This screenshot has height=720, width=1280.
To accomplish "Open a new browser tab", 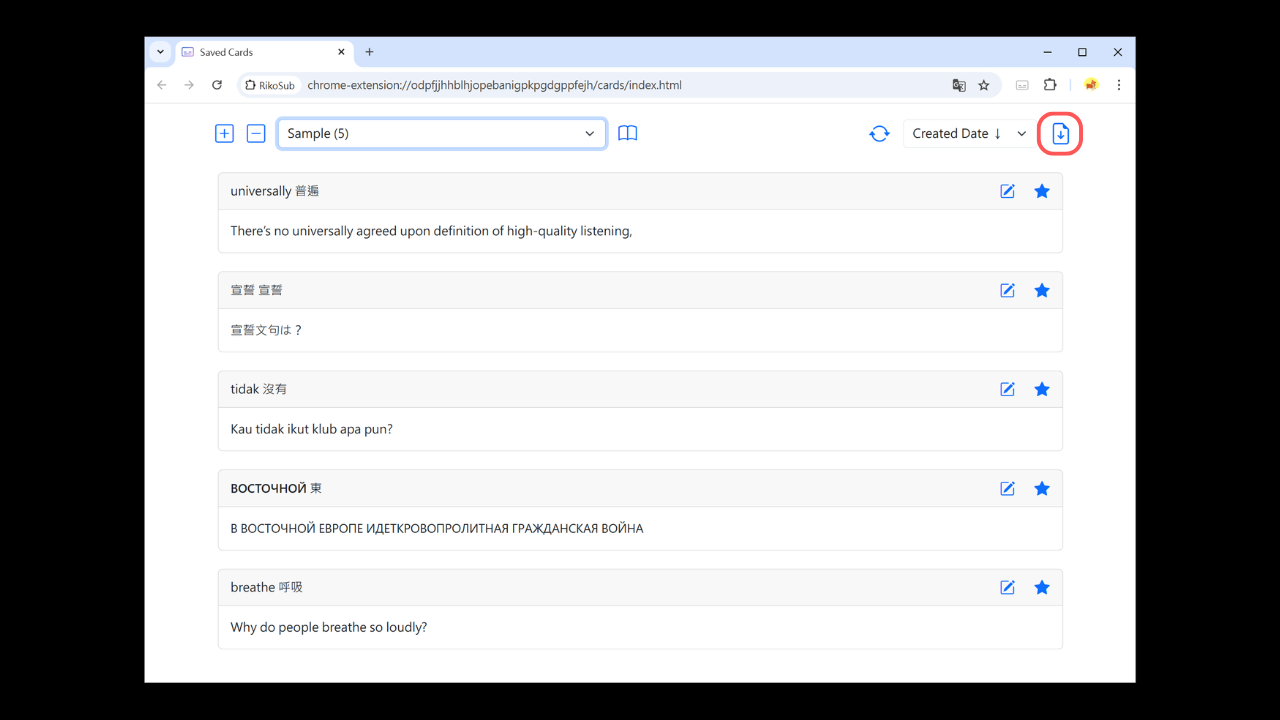I will click(369, 52).
